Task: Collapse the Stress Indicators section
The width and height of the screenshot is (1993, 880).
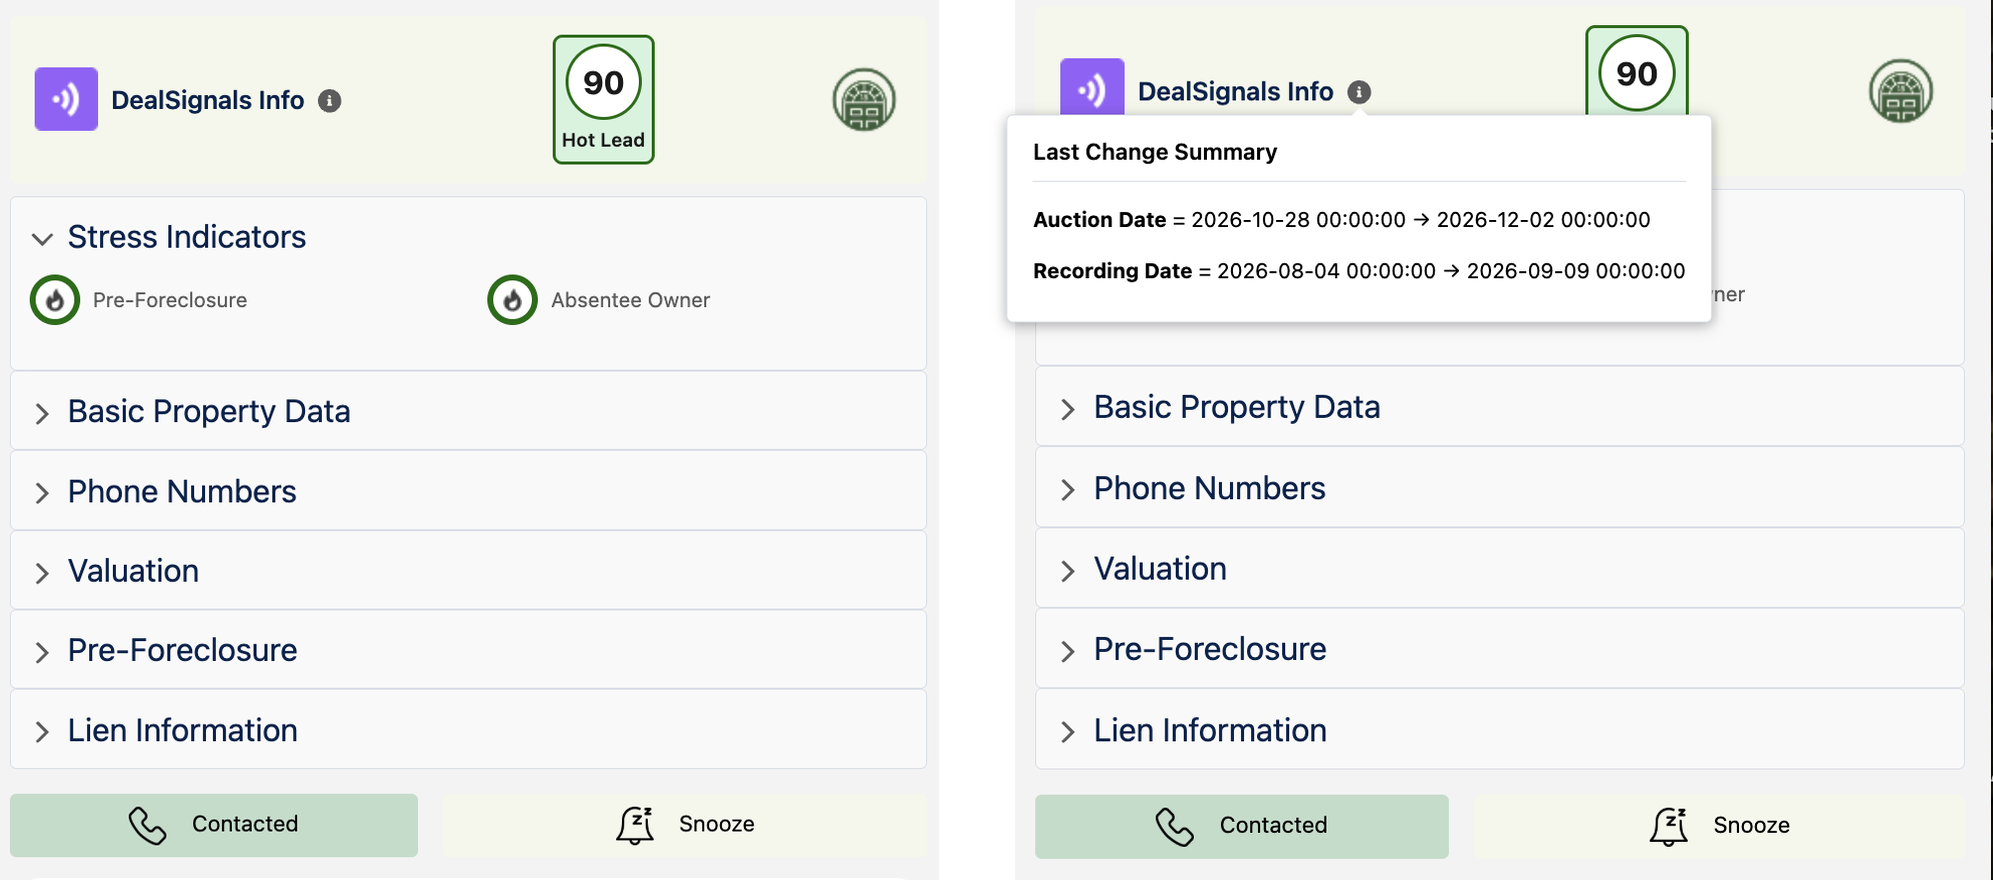Action: (x=42, y=238)
